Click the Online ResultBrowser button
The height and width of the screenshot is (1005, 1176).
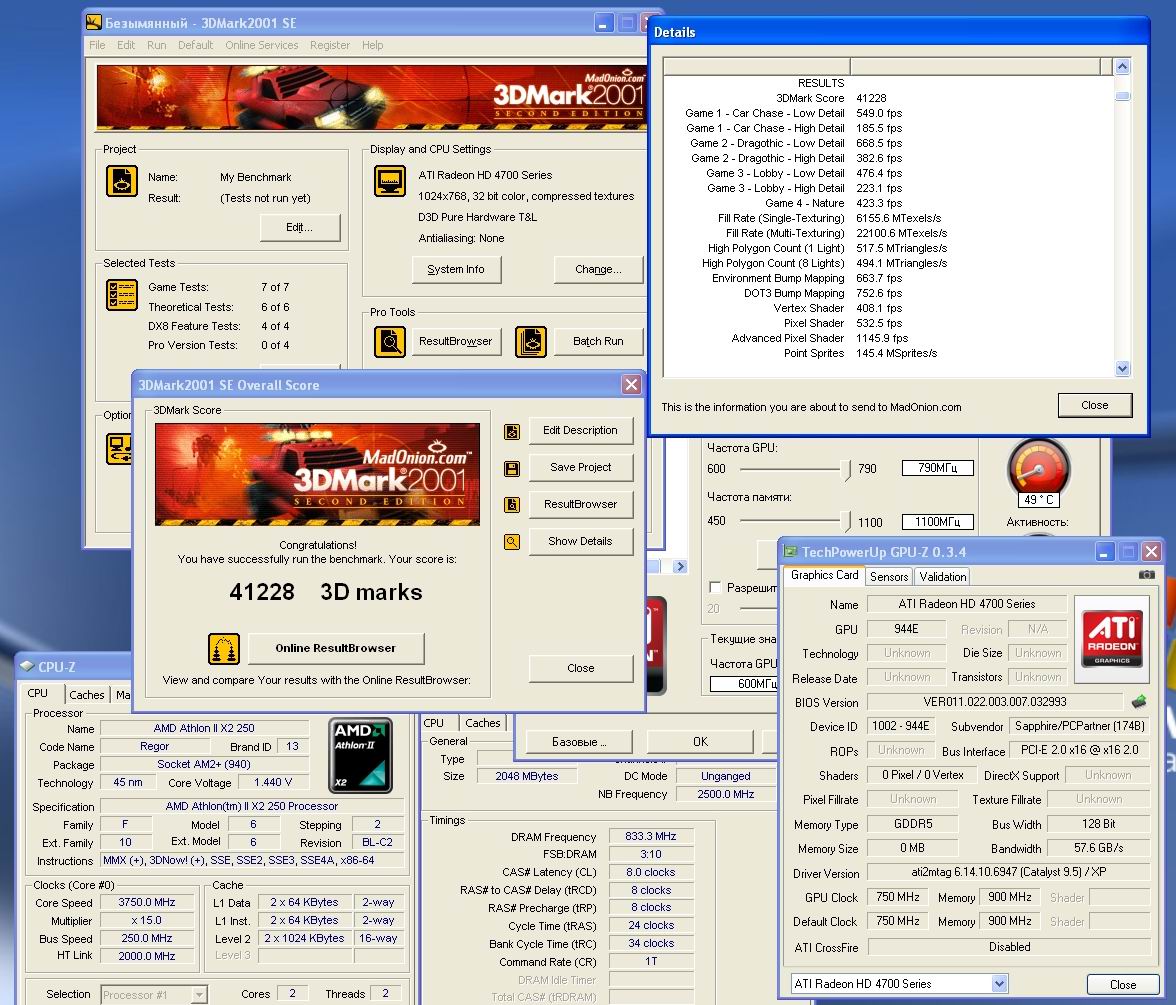click(335, 648)
